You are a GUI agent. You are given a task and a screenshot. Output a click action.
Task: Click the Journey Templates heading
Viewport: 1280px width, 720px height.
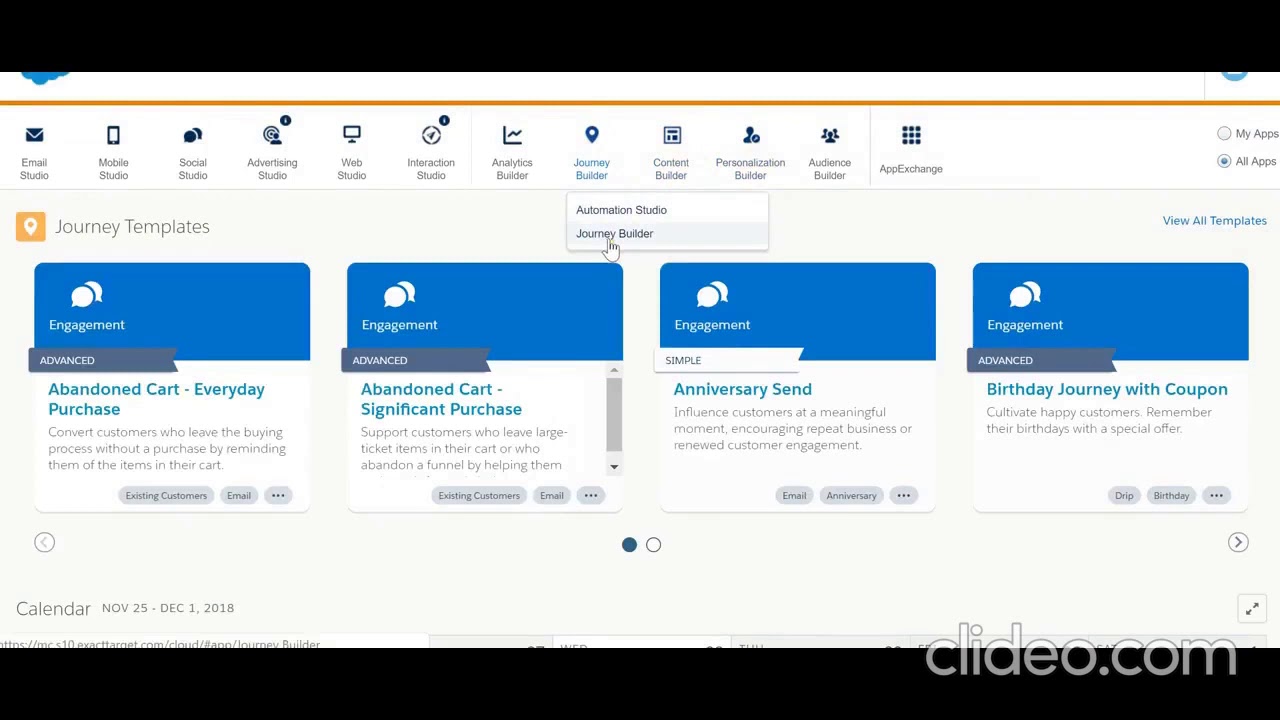(x=132, y=227)
